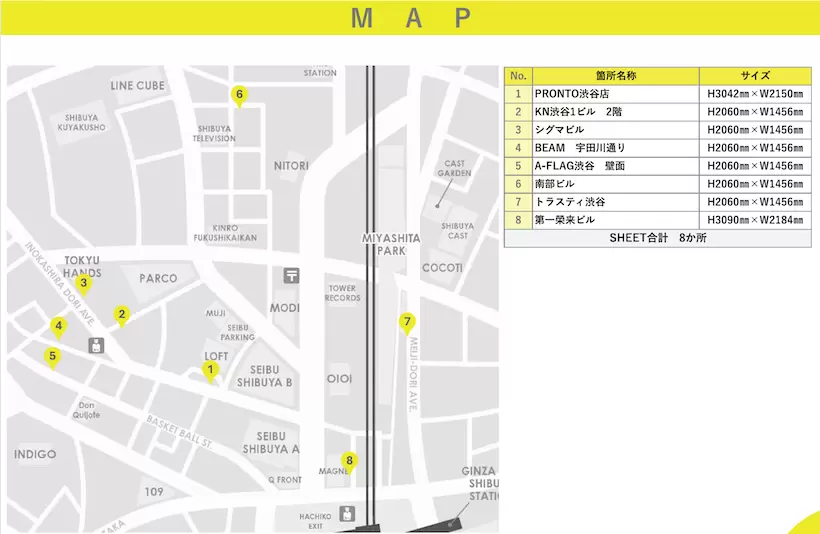
Task: Click police box icon on Inokashira Dori
Action: (96, 347)
